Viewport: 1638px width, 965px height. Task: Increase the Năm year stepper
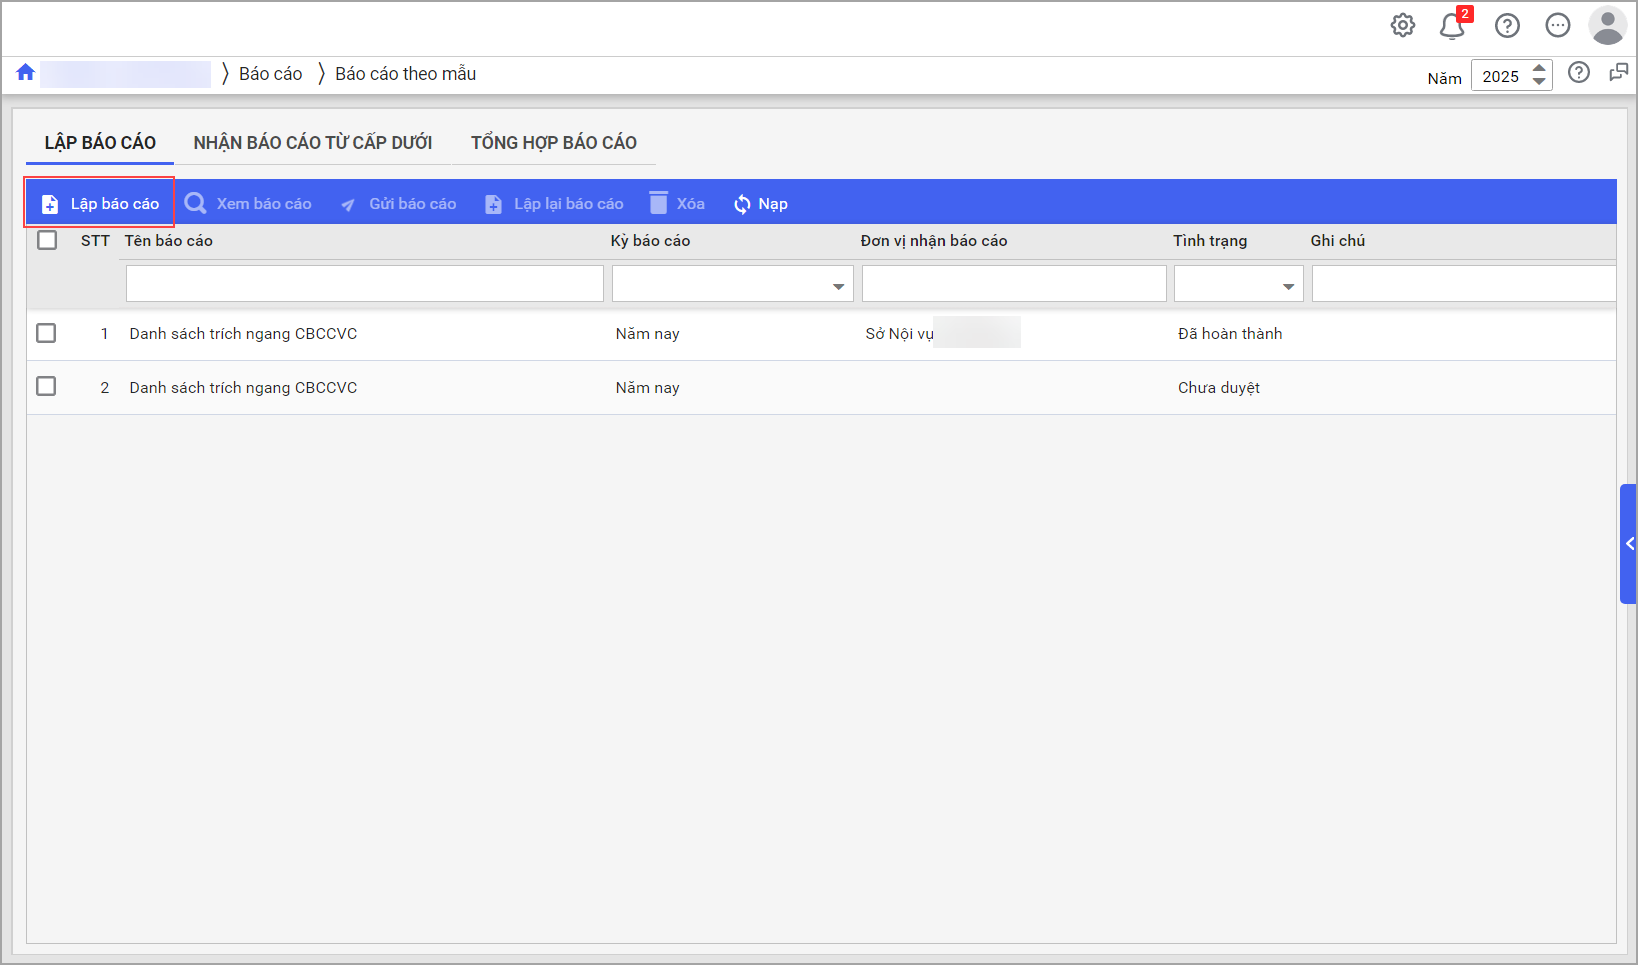(x=1540, y=69)
